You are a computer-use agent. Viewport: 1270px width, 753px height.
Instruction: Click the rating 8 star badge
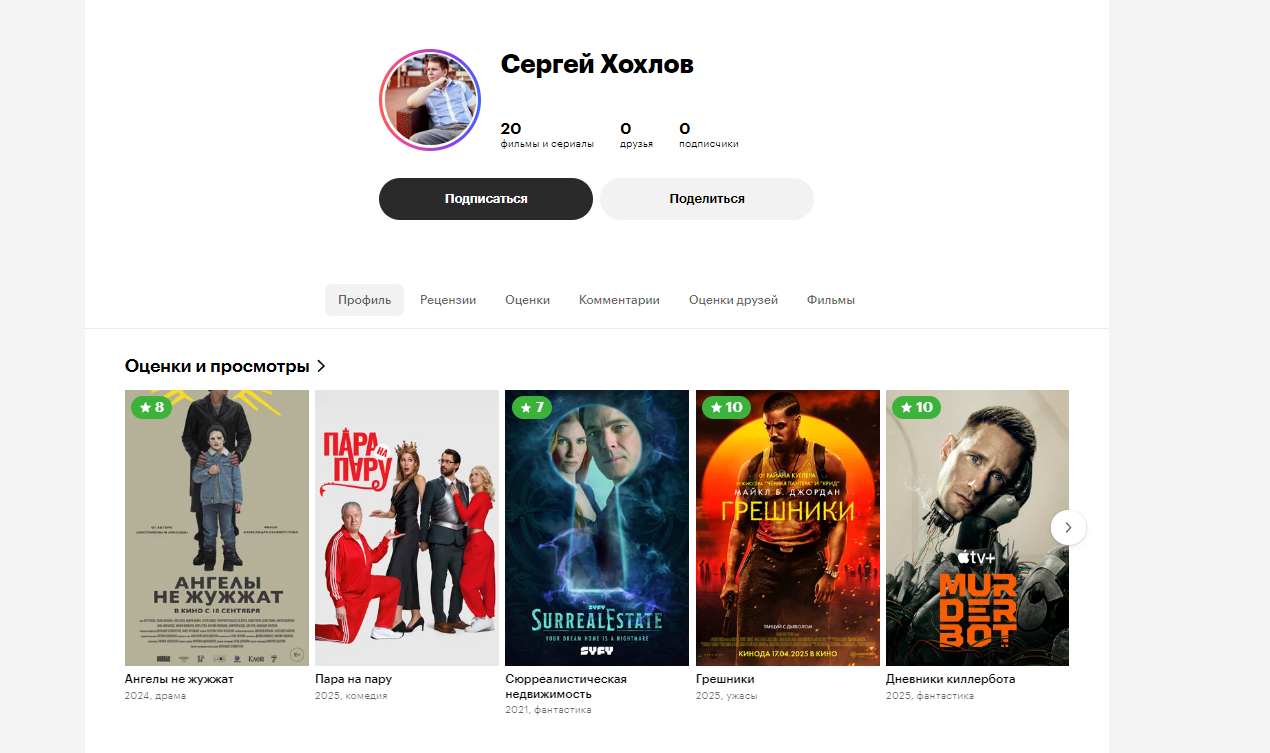tap(152, 407)
